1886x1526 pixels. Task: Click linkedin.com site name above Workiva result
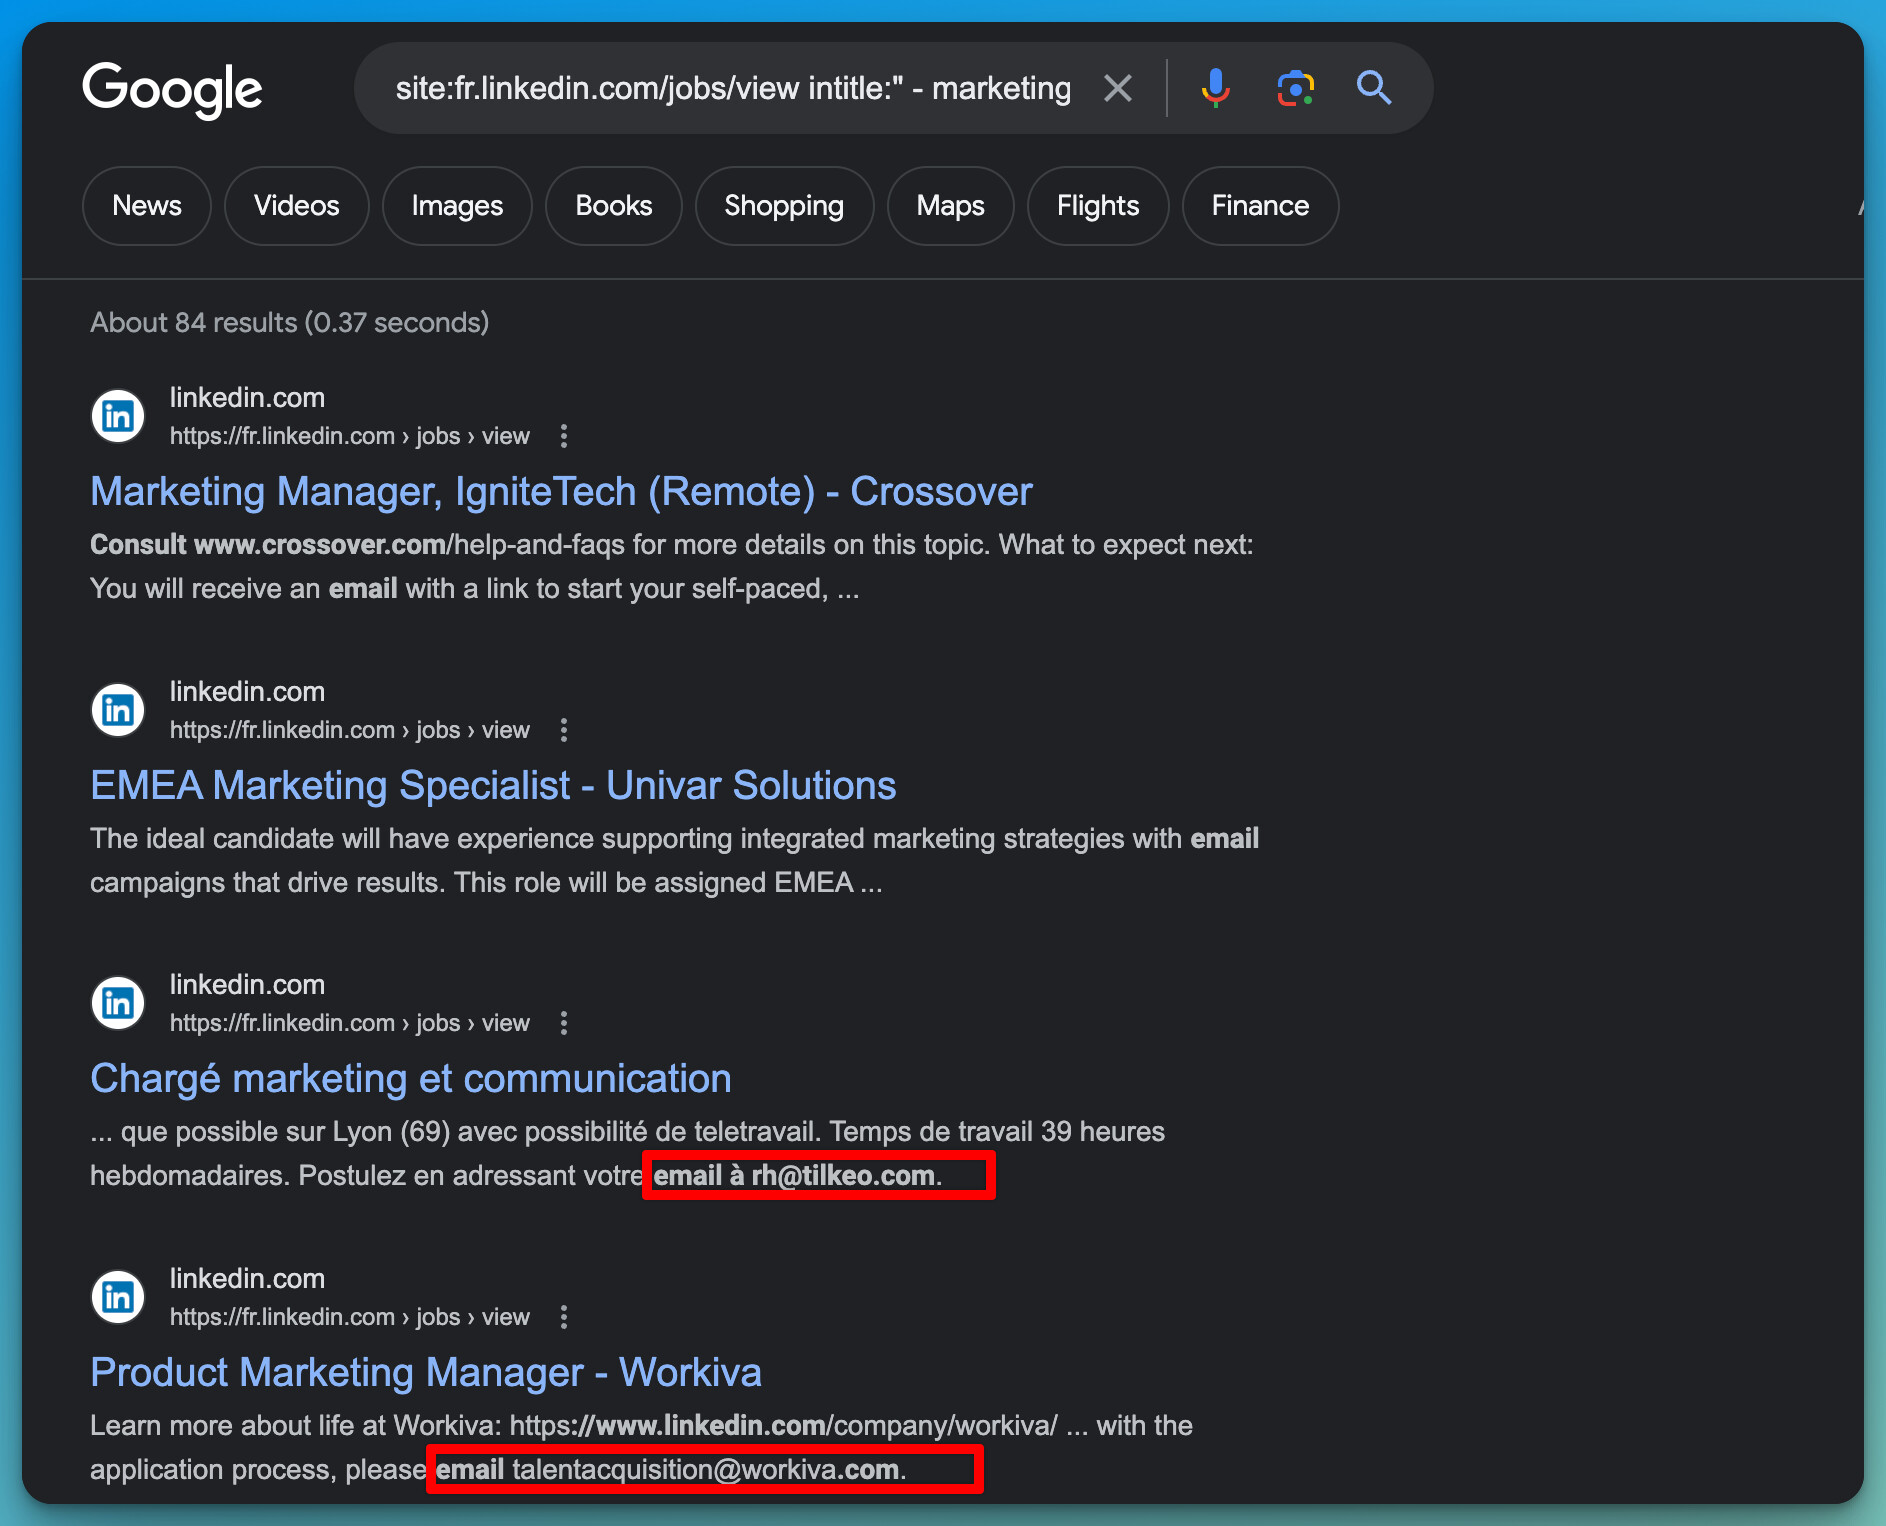pos(247,1279)
